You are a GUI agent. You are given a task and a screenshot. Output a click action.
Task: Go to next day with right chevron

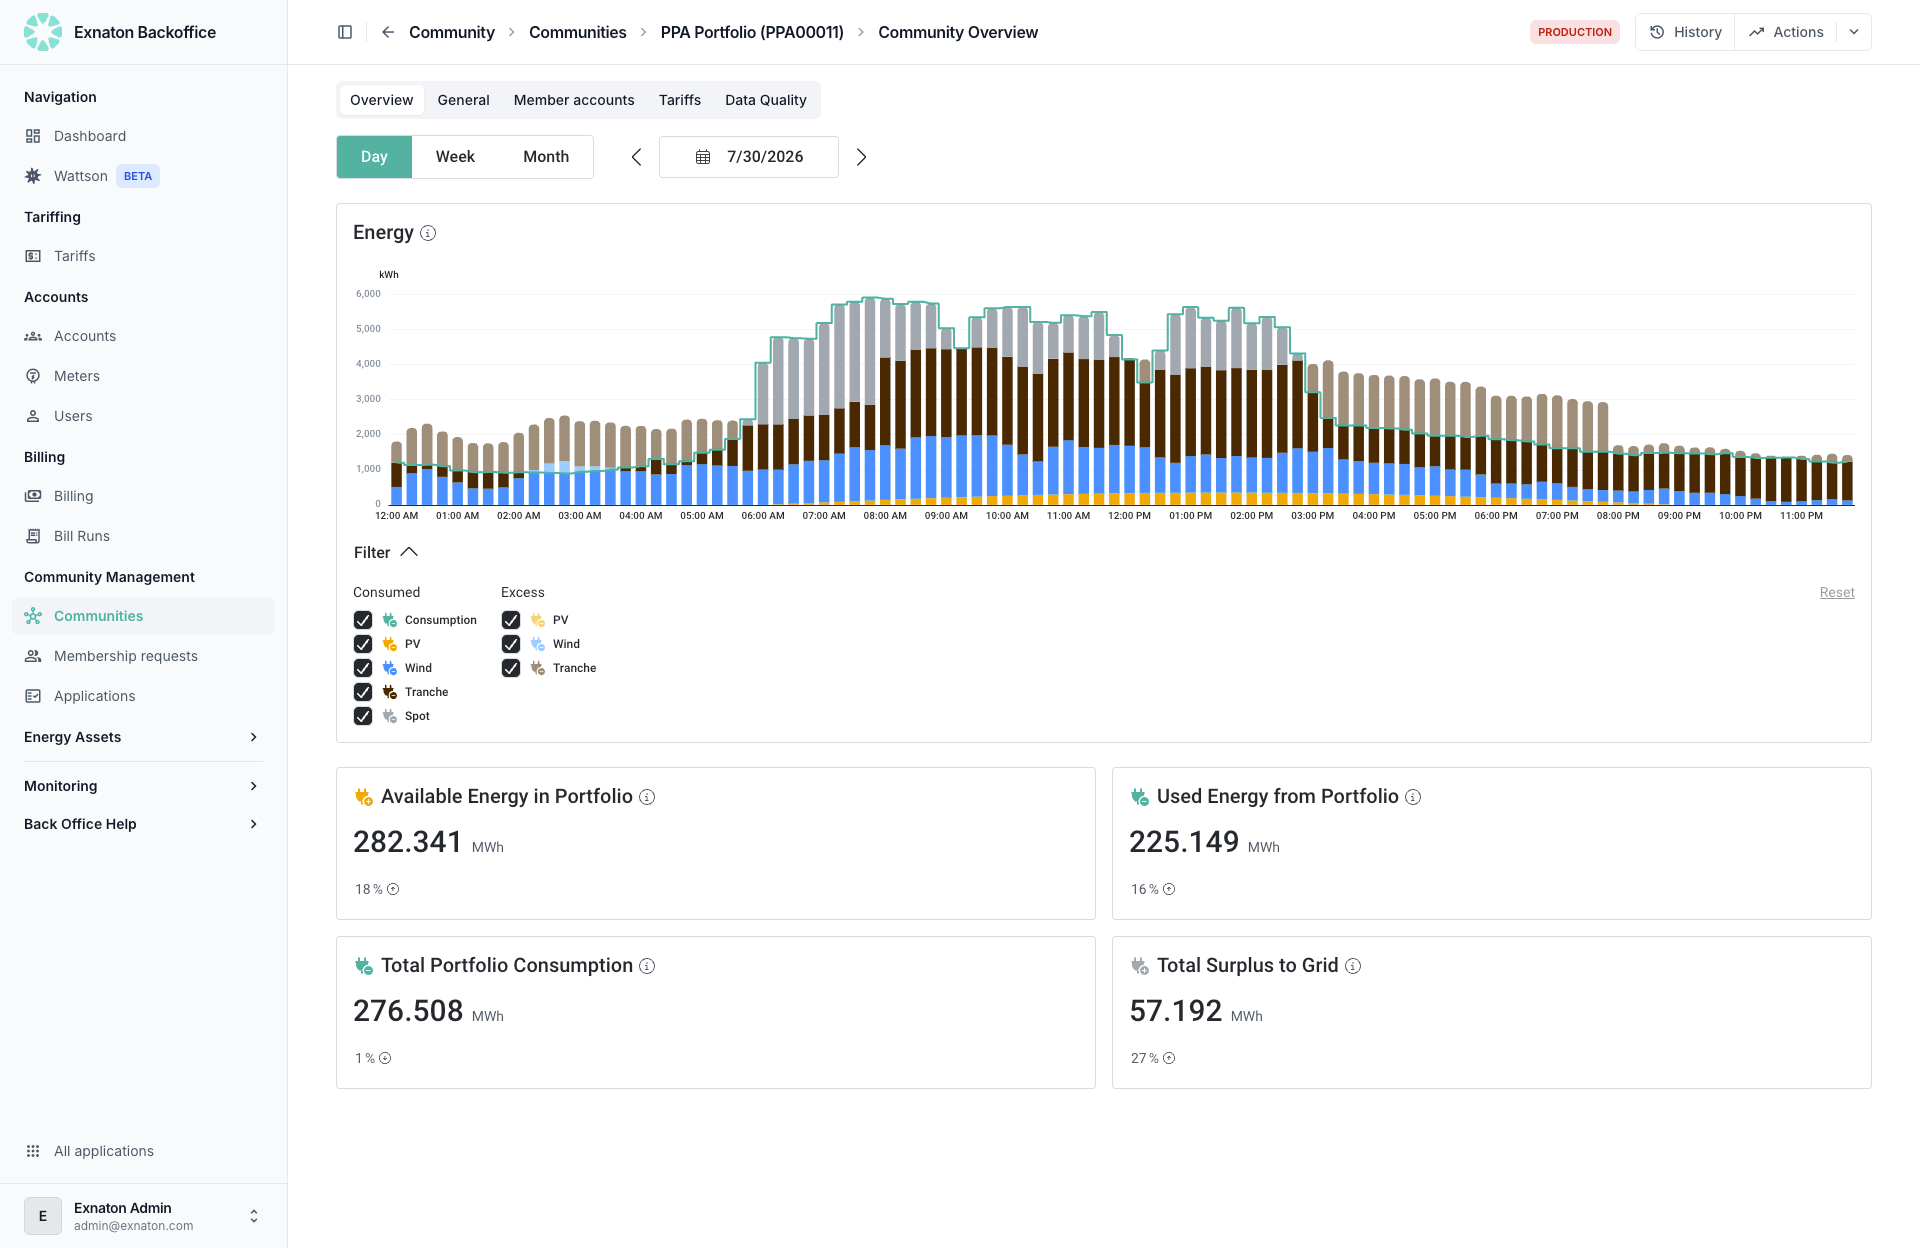pos(861,157)
